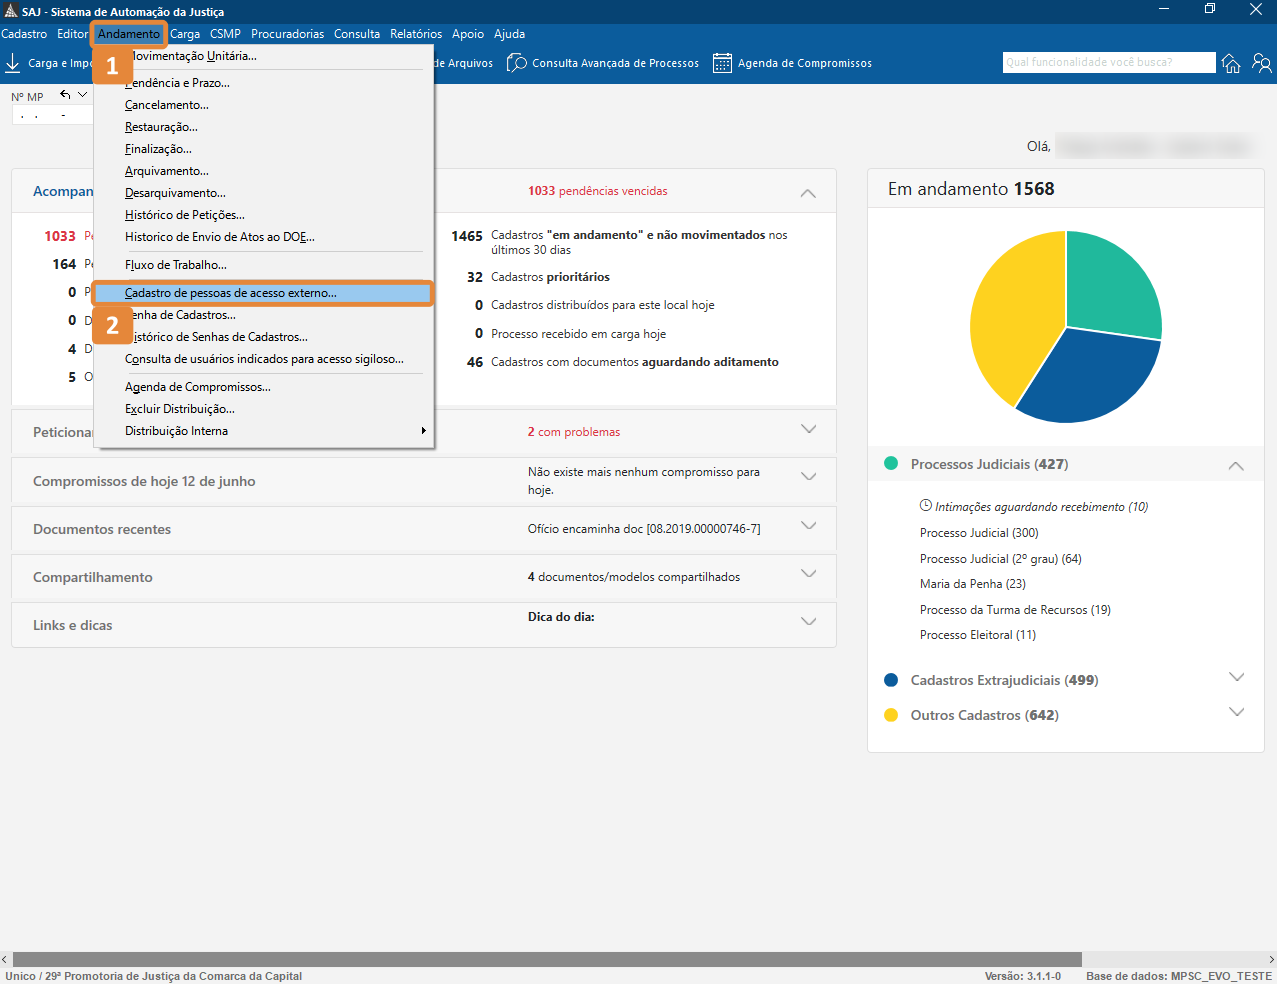Choose Excluir Distribuição entry
Image resolution: width=1277 pixels, height=984 pixels.
(x=263, y=409)
